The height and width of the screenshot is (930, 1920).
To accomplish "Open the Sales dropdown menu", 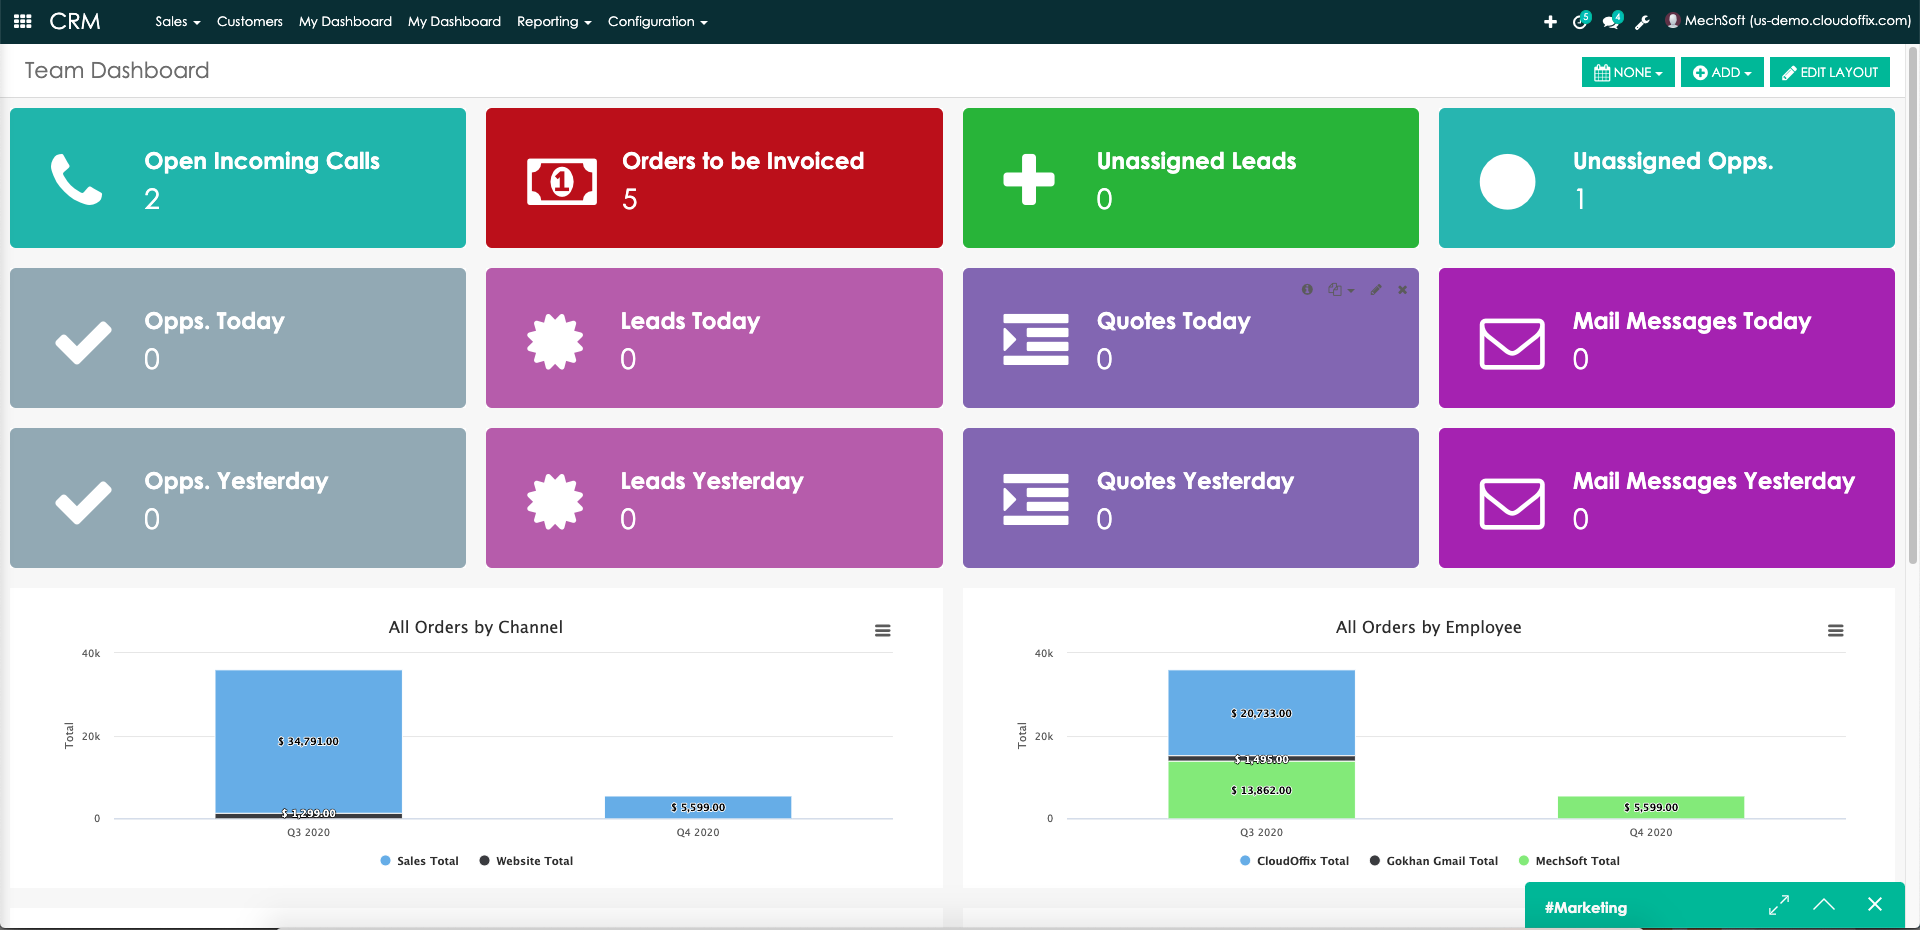I will pyautogui.click(x=177, y=21).
